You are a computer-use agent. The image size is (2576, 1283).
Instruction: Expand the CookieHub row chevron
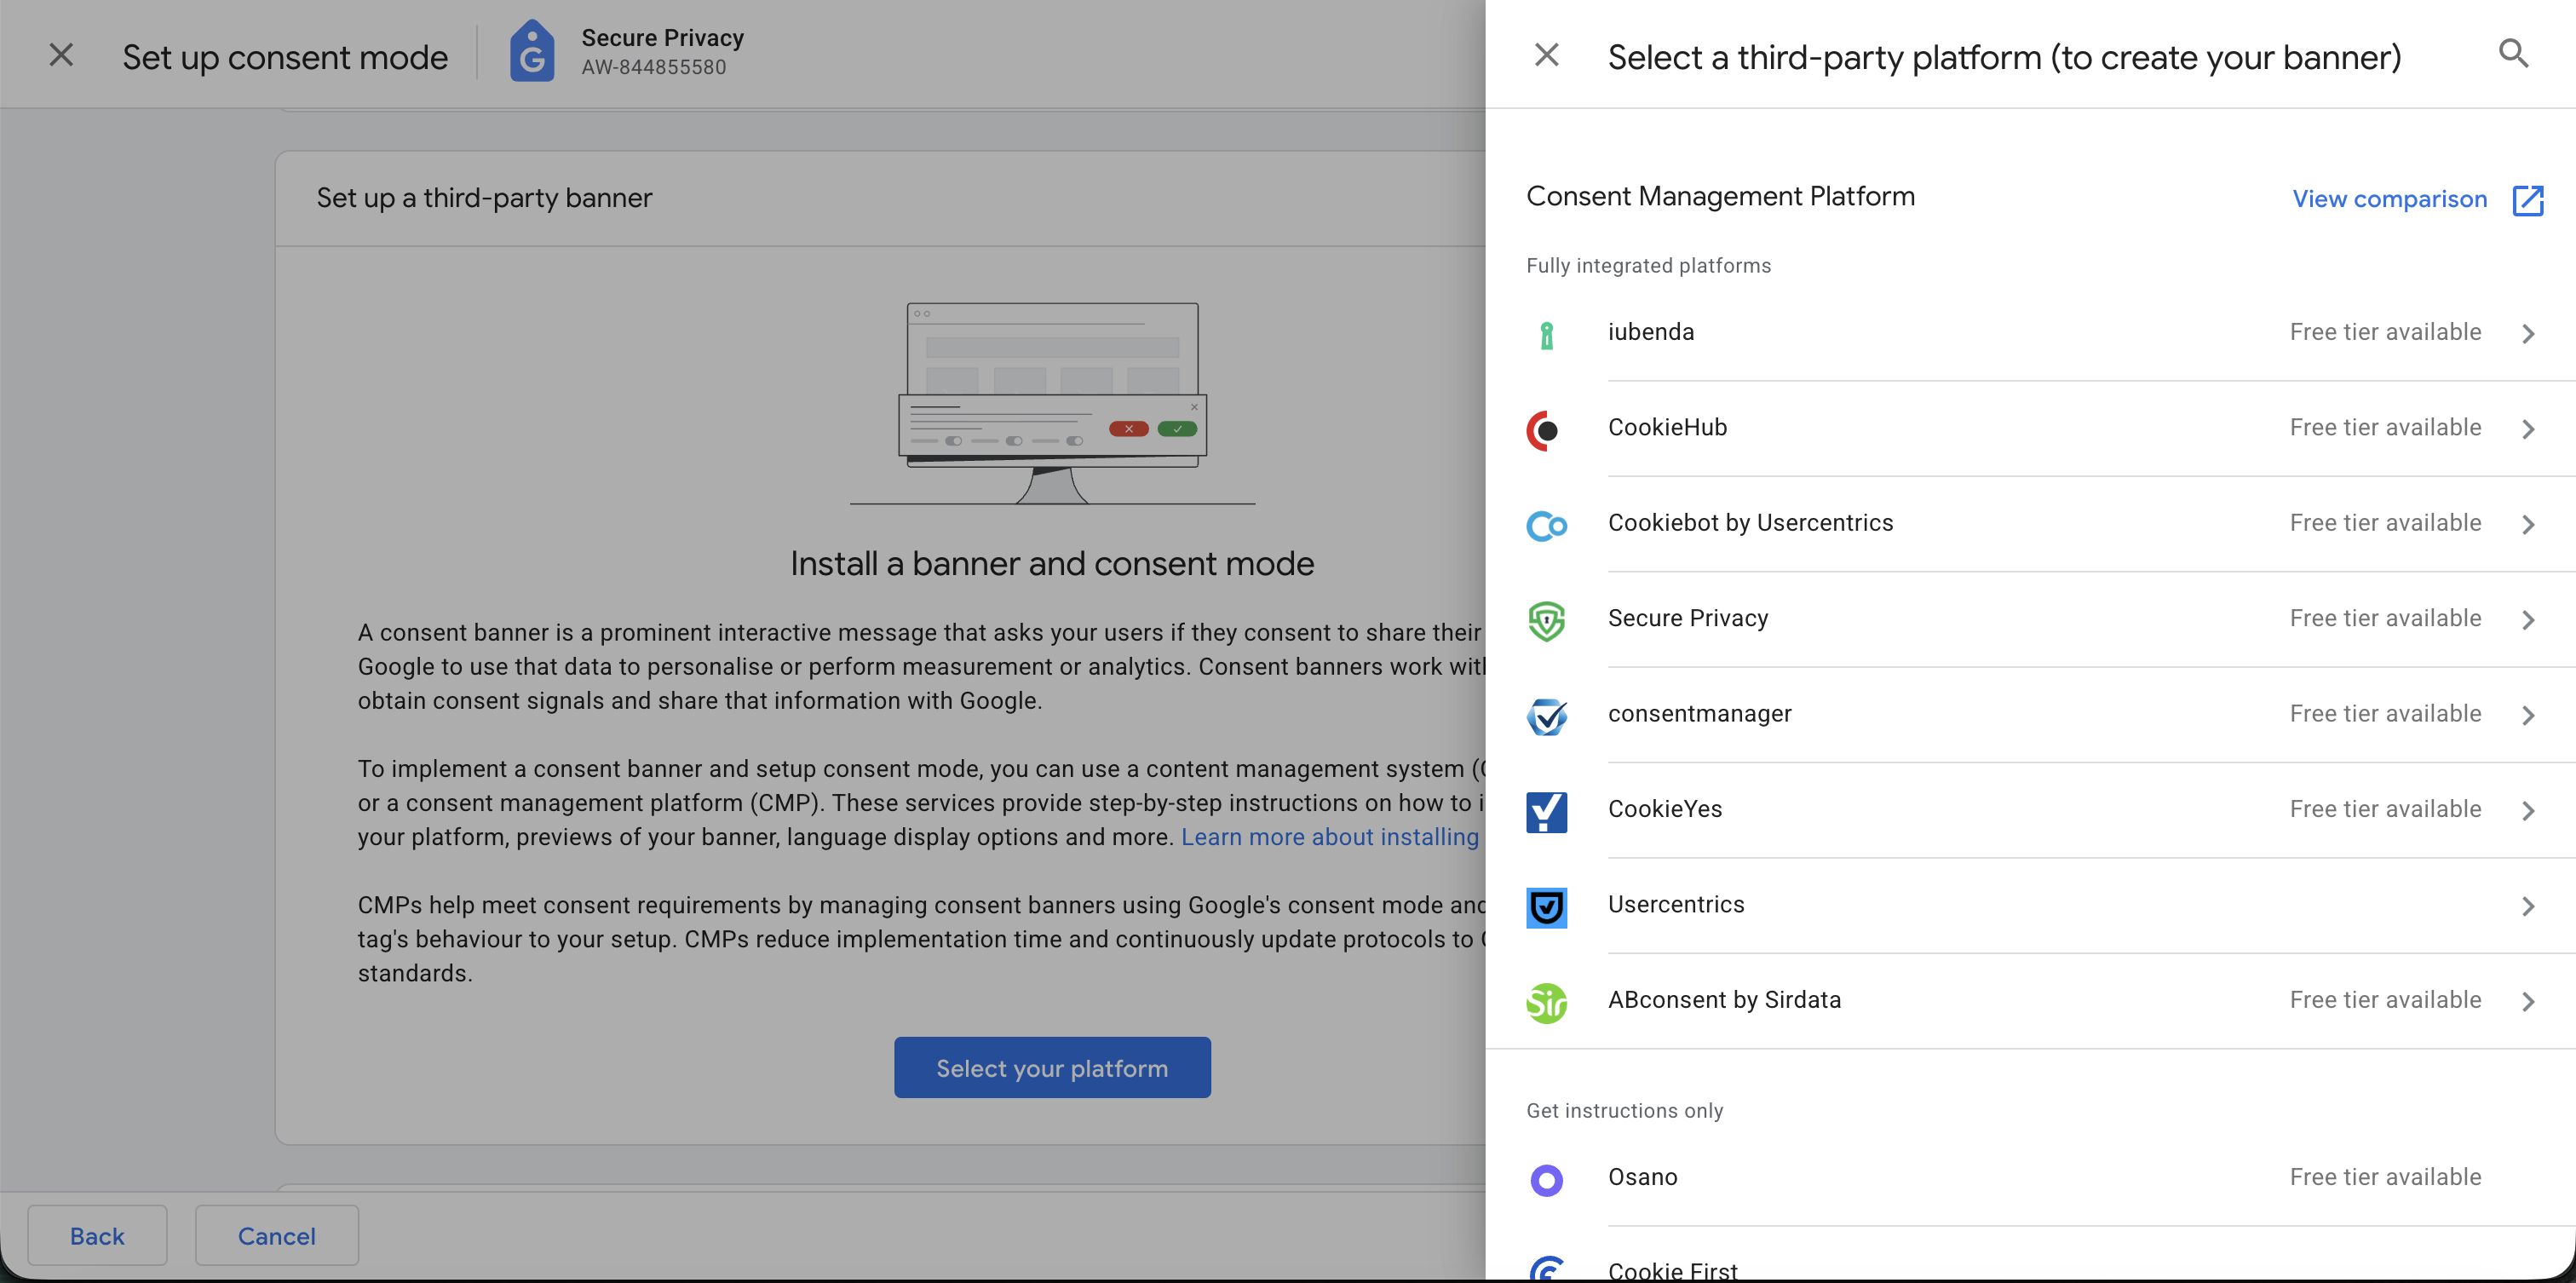[2528, 430]
